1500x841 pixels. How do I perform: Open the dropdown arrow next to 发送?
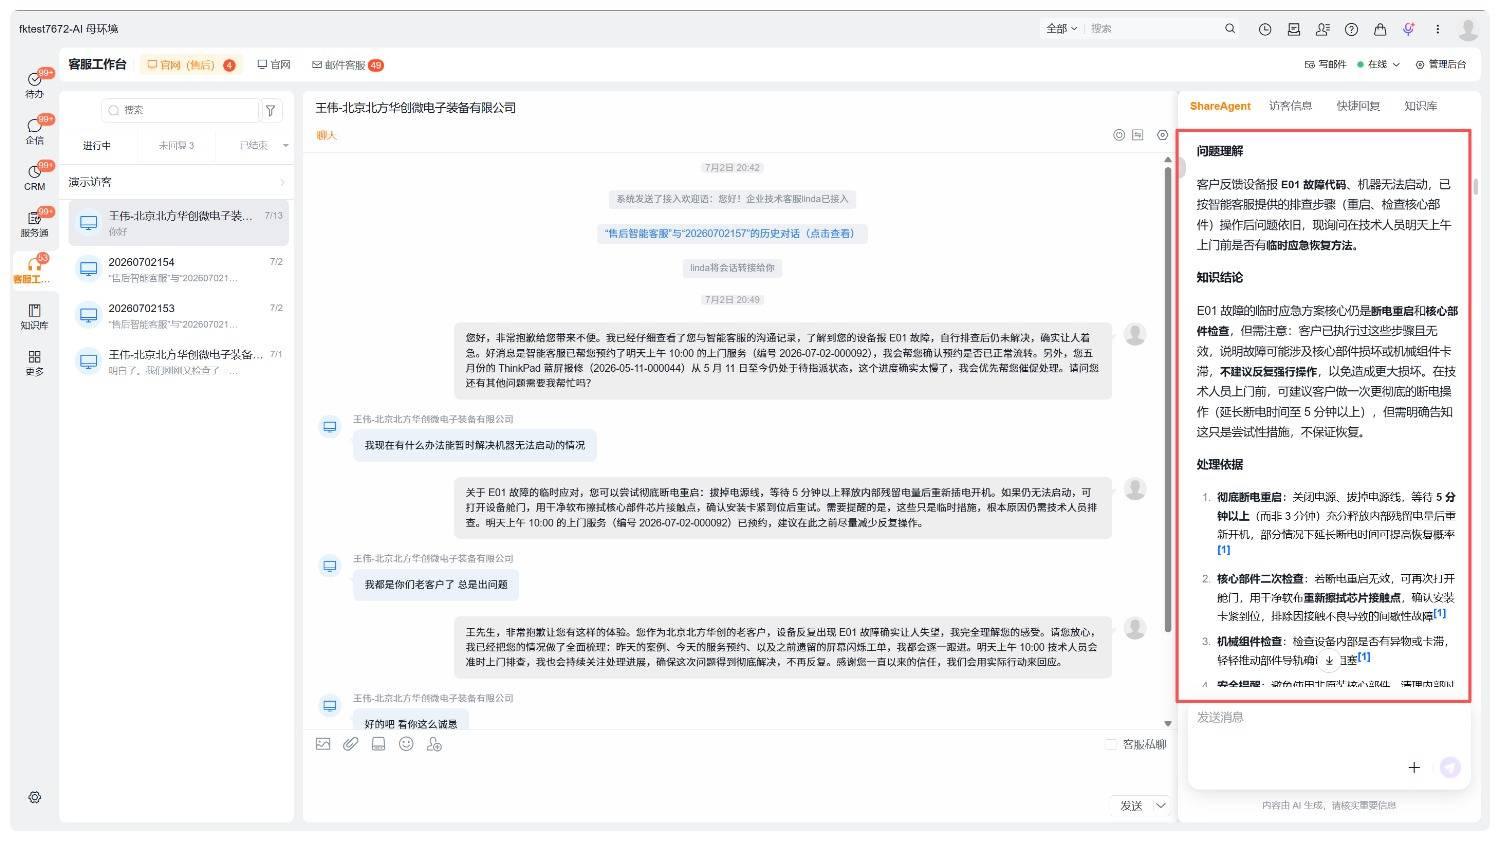click(x=1160, y=806)
